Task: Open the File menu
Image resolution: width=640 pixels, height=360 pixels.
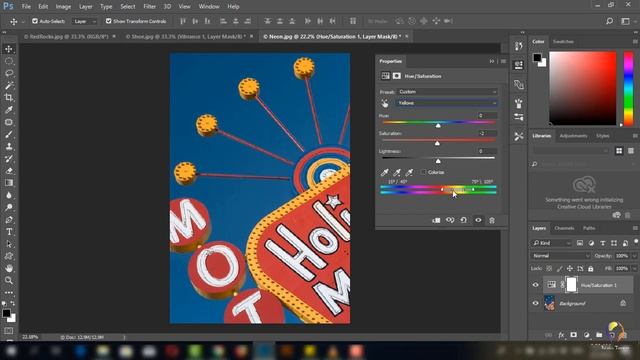Action: click(x=26, y=7)
